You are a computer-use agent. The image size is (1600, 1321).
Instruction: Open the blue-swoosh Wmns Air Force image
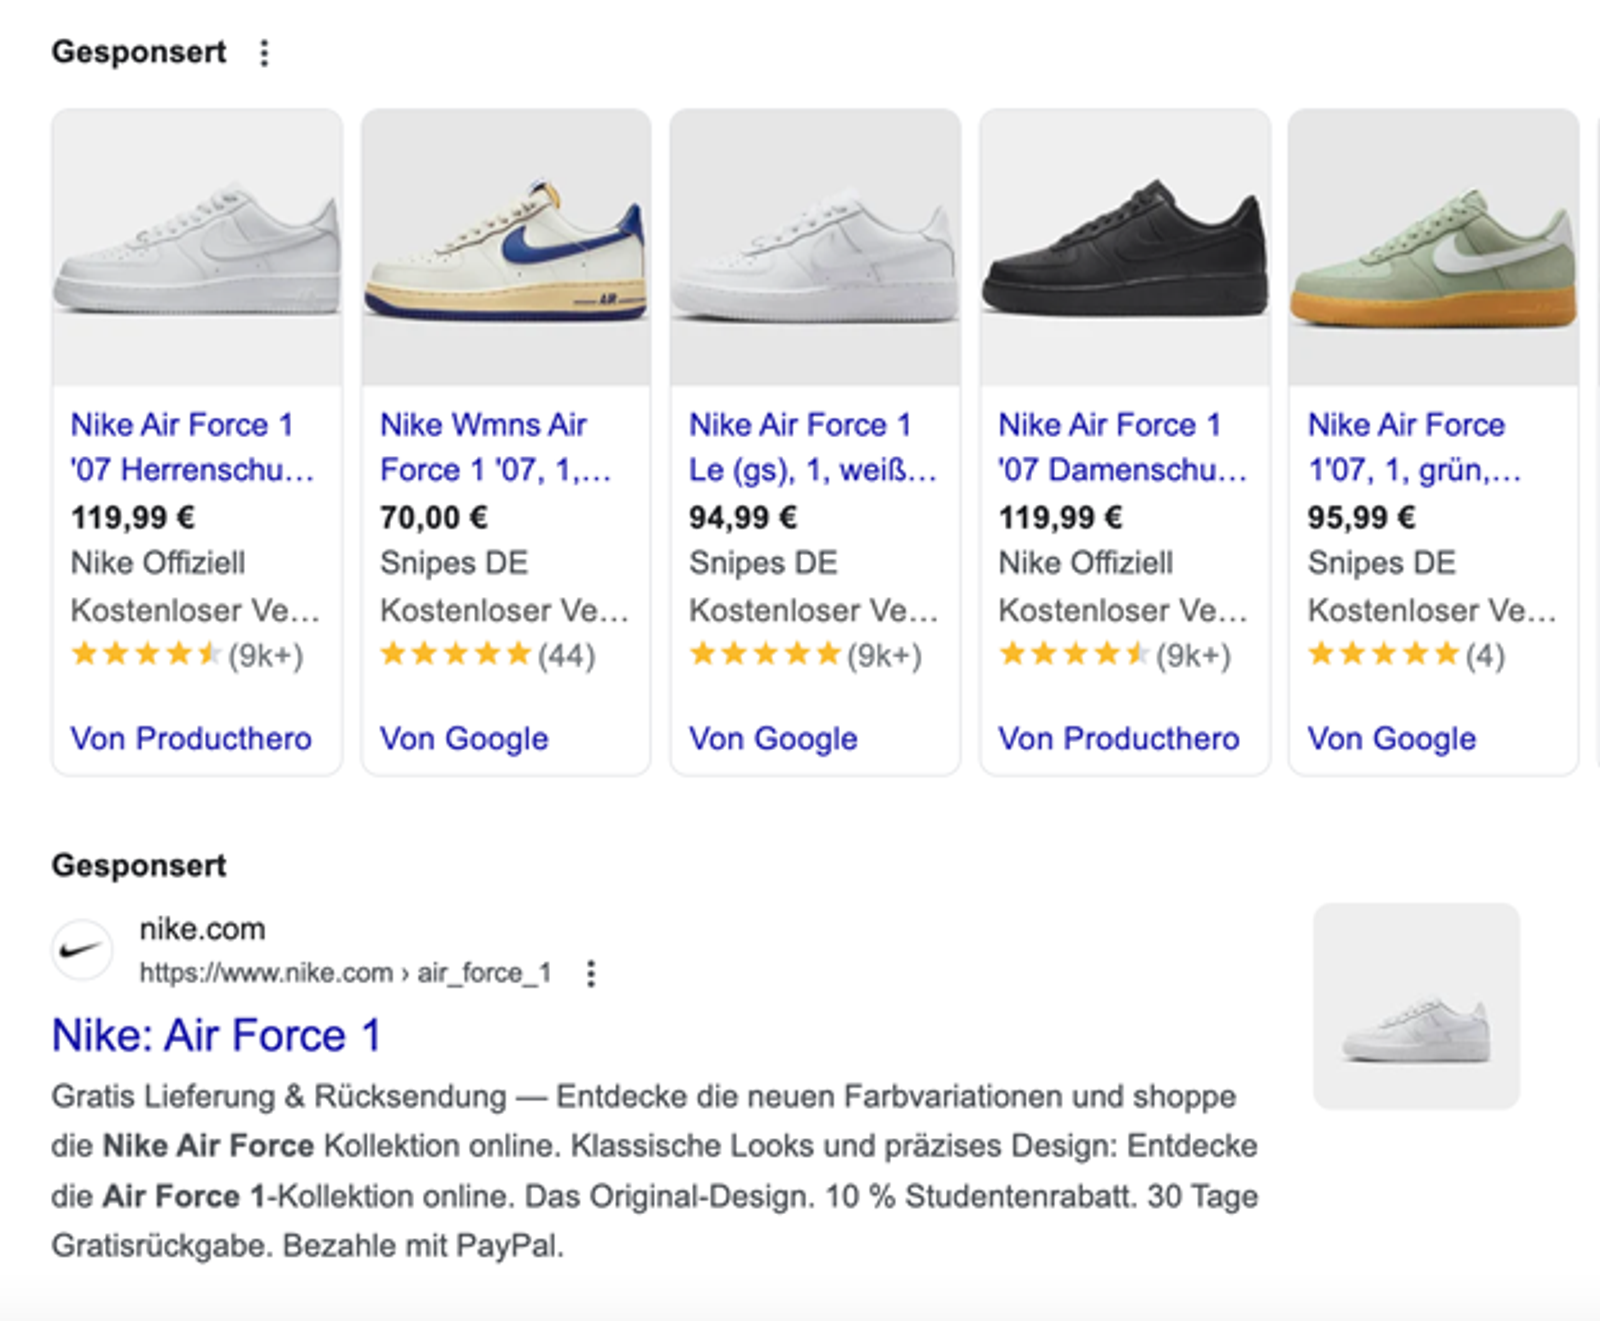tap(506, 247)
